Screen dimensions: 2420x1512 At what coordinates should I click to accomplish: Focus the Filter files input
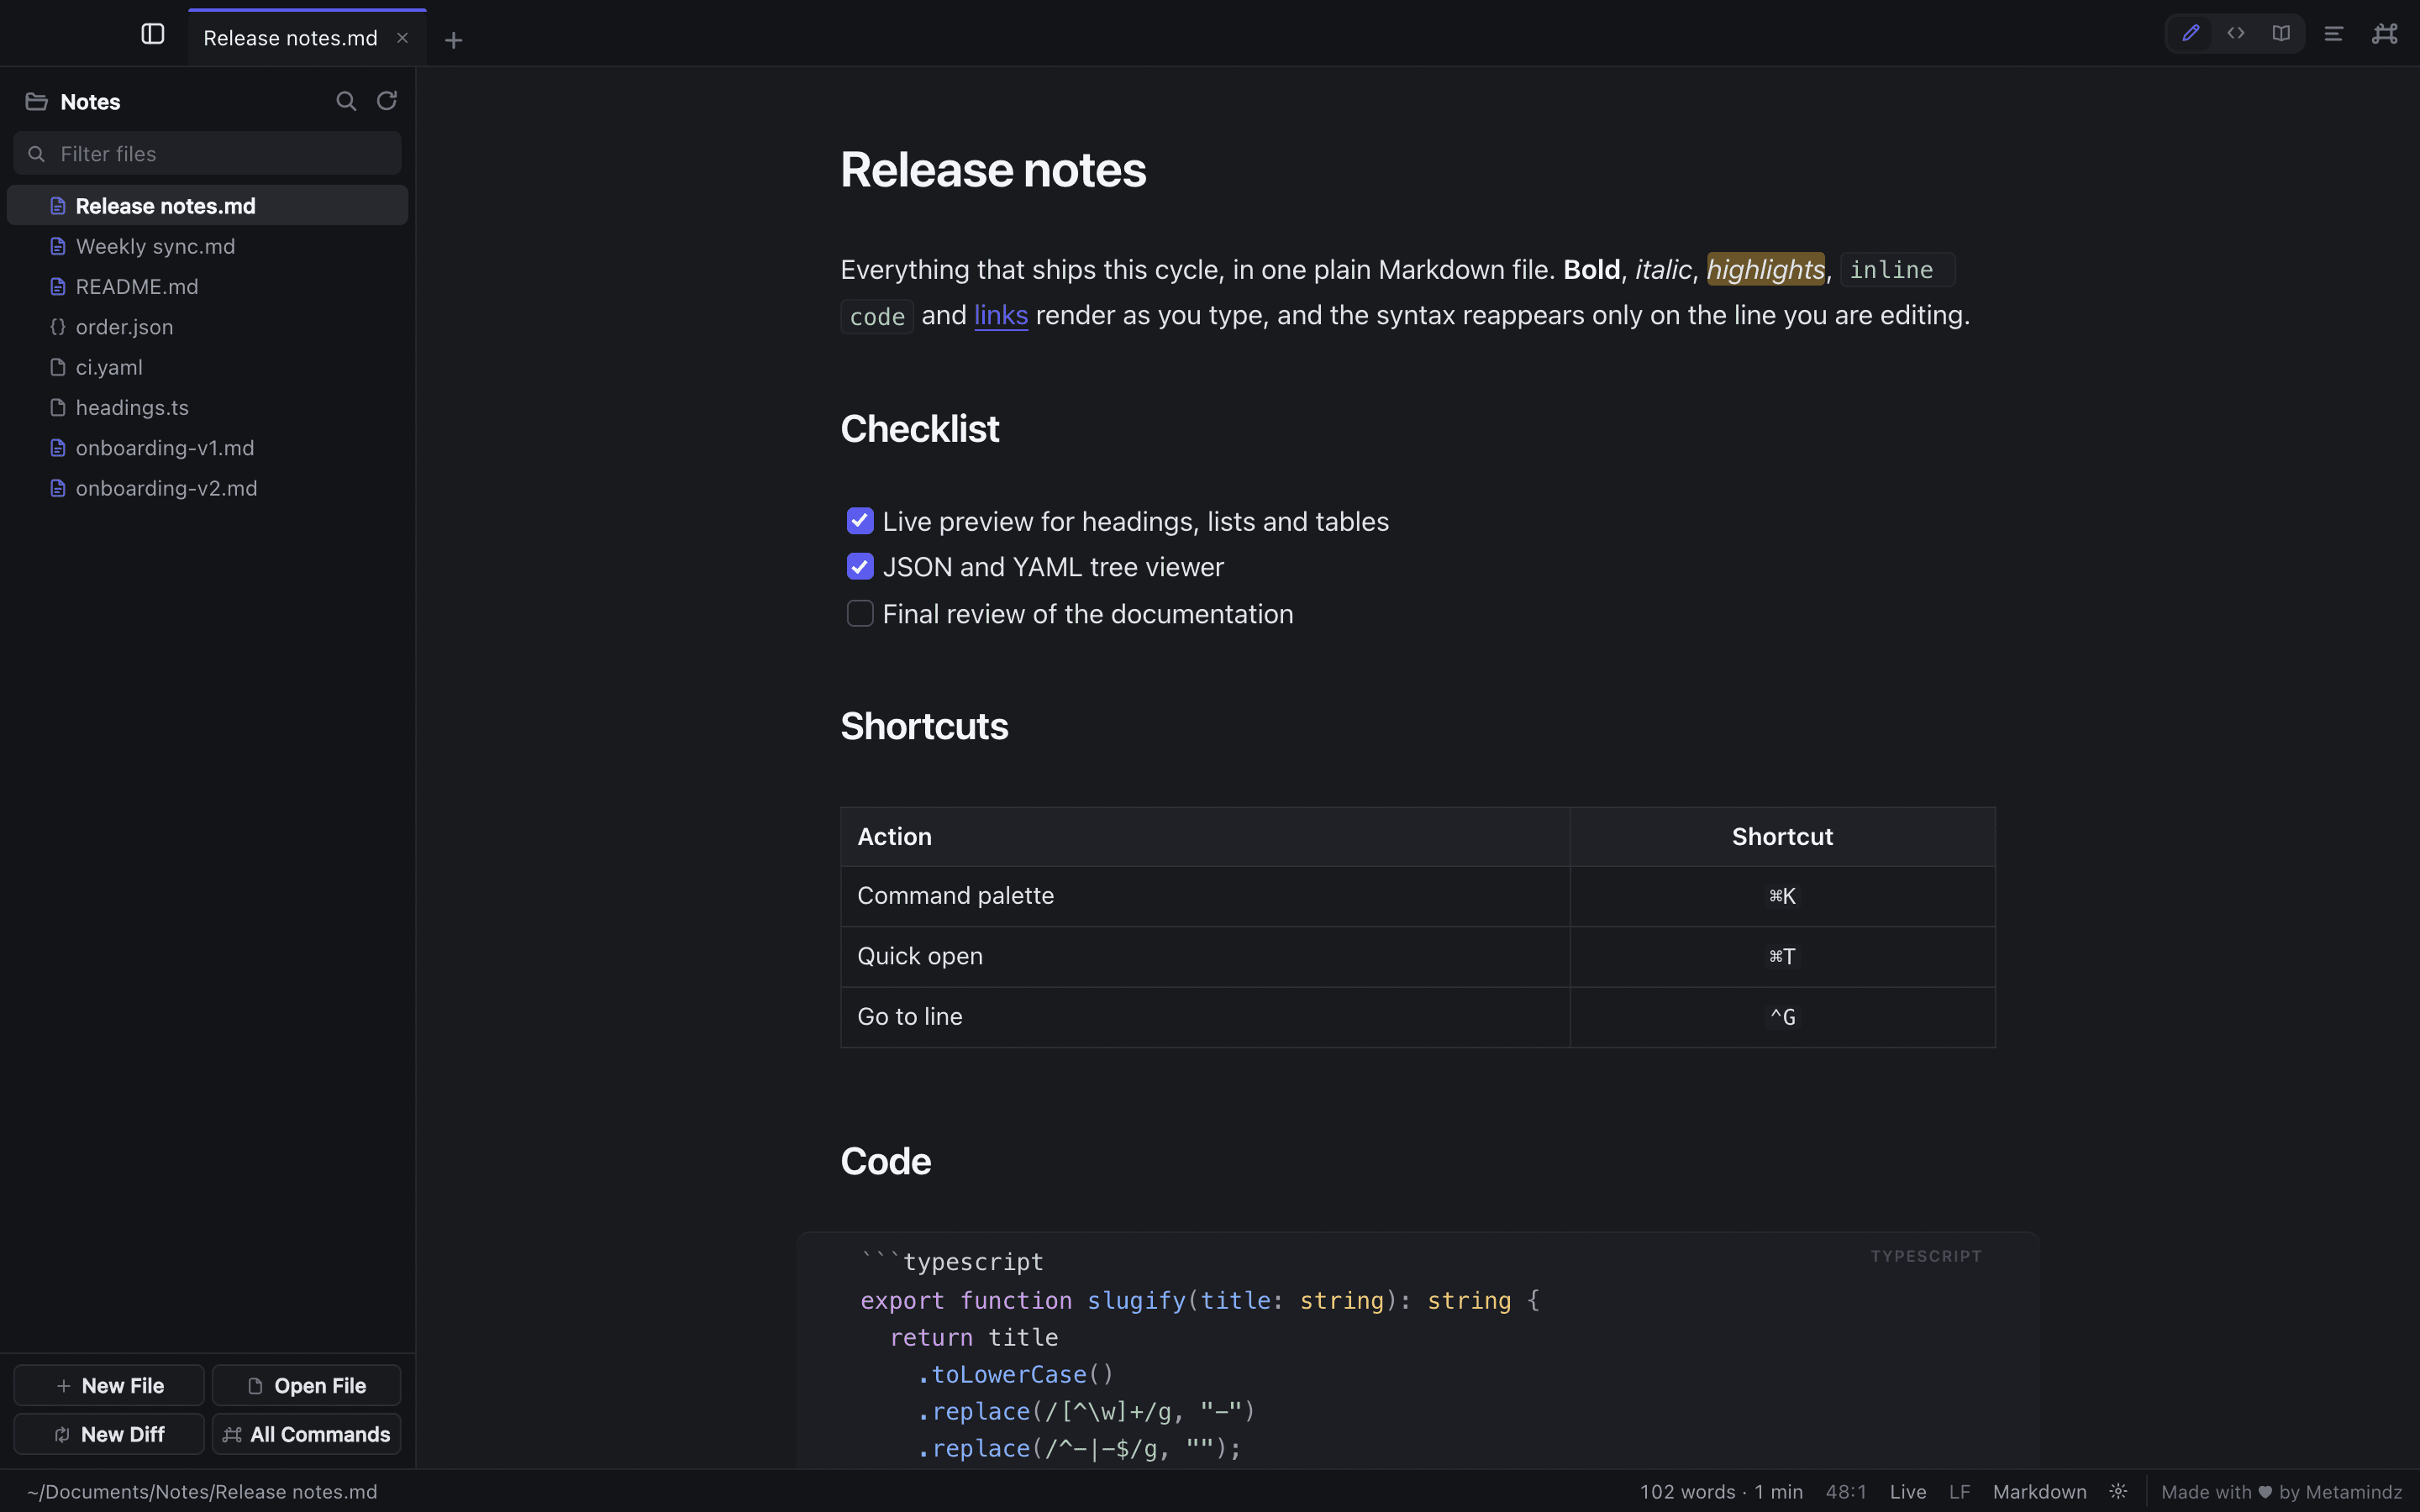click(207, 154)
